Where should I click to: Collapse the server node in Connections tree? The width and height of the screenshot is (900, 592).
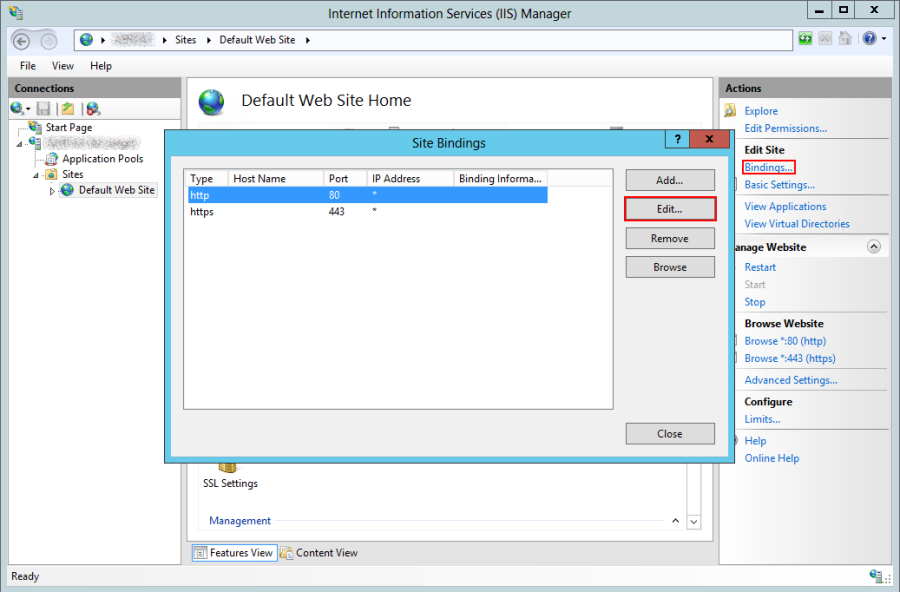[x=19, y=144]
